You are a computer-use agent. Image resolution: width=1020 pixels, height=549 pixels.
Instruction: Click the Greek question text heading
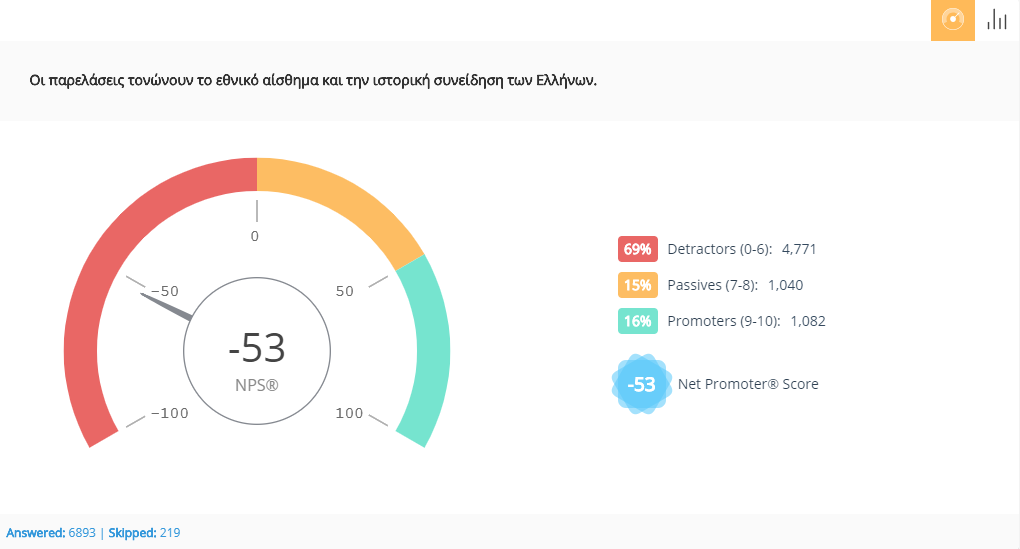(313, 80)
